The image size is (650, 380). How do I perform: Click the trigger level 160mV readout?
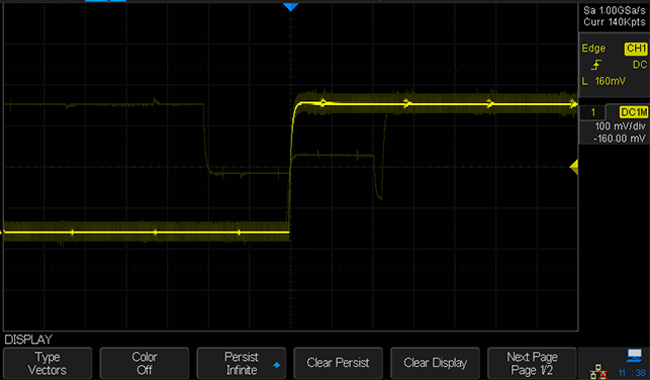click(610, 81)
